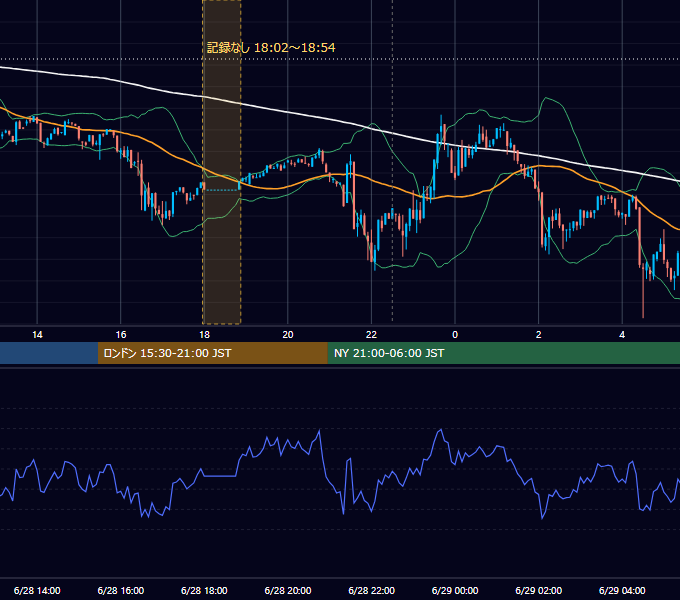Click the '記録なし 18:02～18:54' gap label

(x=271, y=48)
